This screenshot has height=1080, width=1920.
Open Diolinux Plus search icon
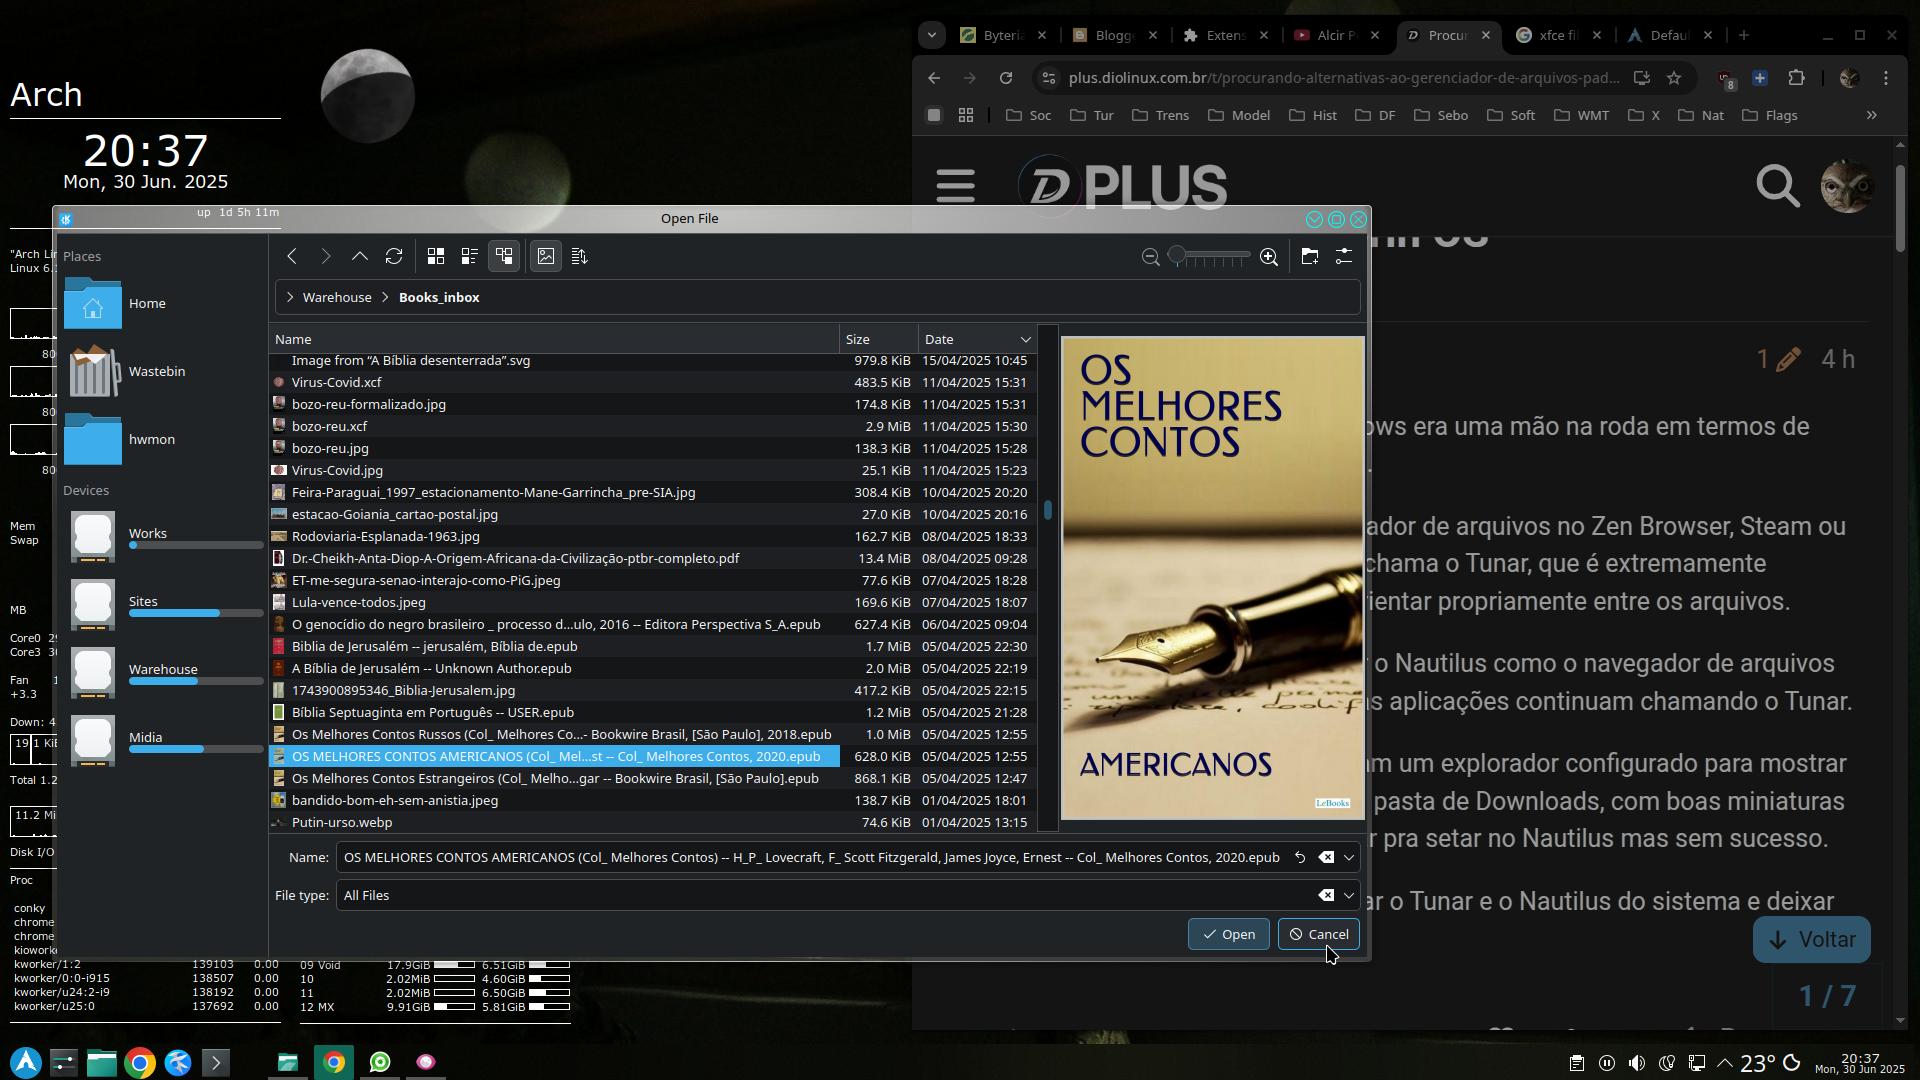click(x=1778, y=186)
